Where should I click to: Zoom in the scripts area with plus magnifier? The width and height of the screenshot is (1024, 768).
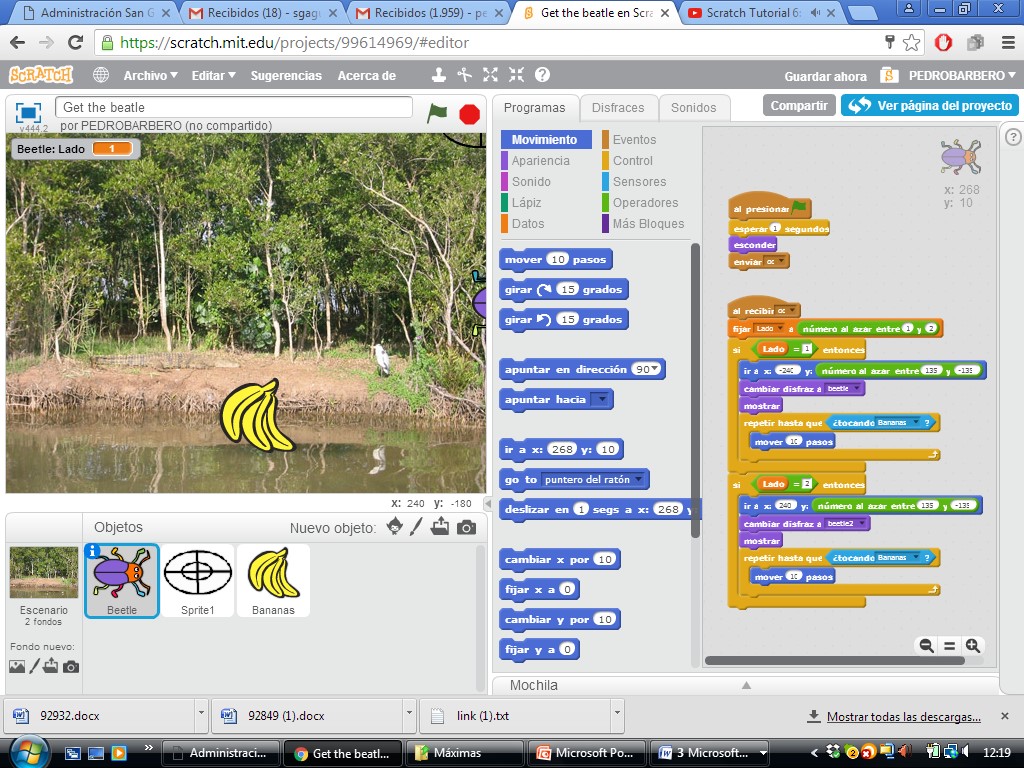coord(973,646)
